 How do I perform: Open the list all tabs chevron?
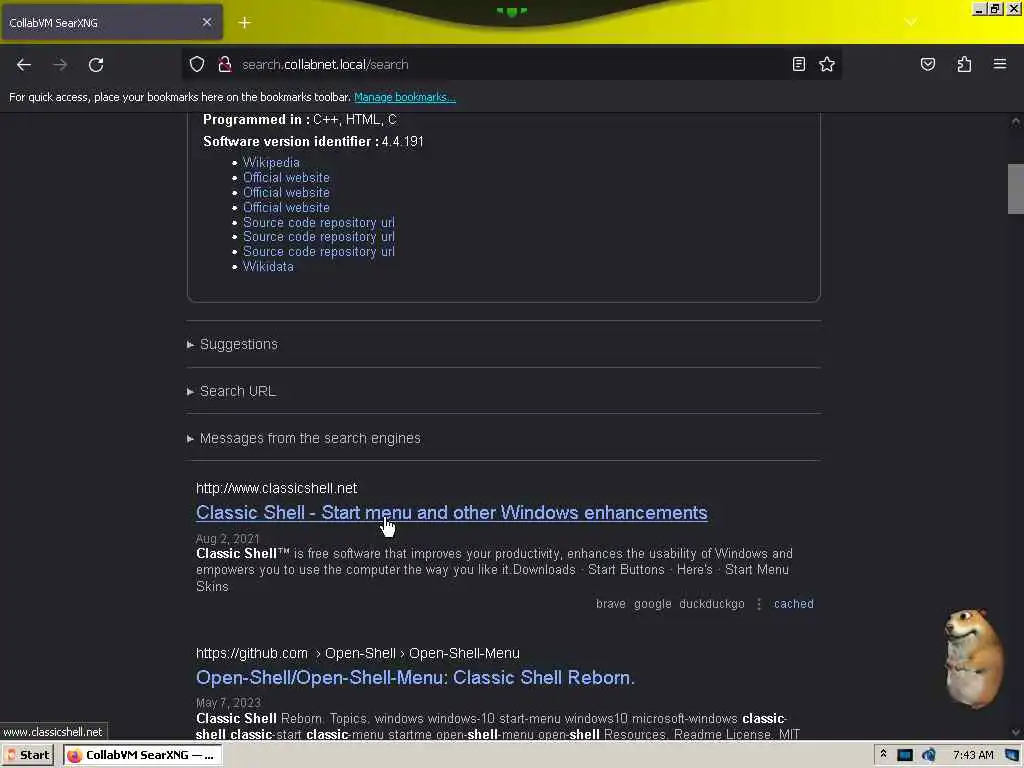pyautogui.click(x=910, y=22)
